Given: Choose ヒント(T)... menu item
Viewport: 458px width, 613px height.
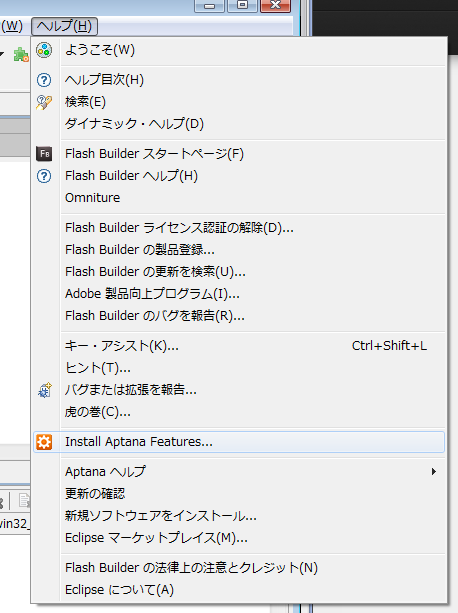Looking at the screenshot, I should pos(239,368).
